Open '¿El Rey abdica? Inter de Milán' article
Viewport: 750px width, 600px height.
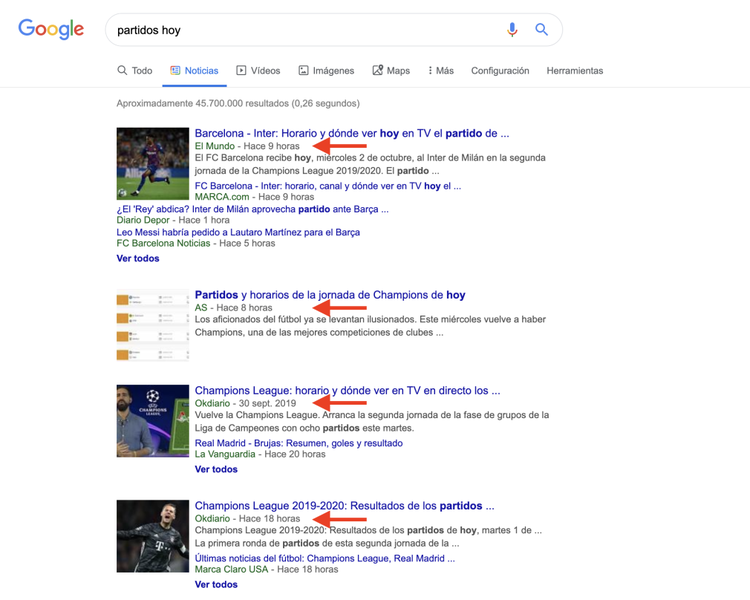click(253, 209)
